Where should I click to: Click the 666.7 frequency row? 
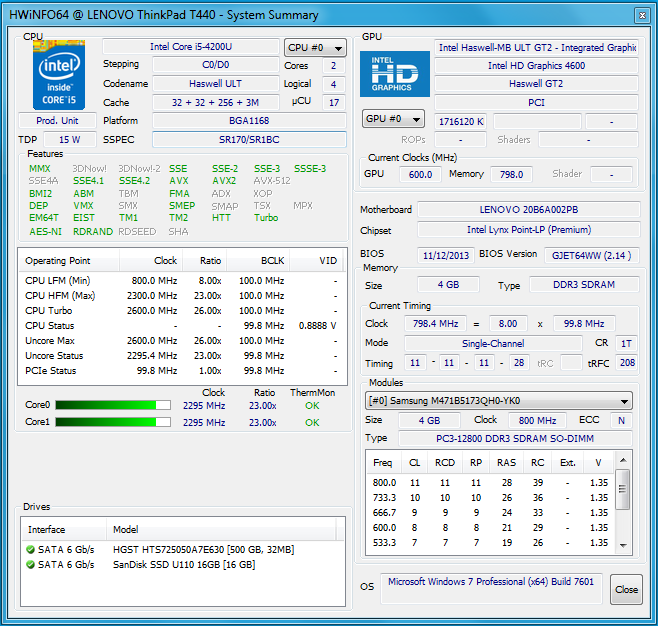click(x=491, y=513)
